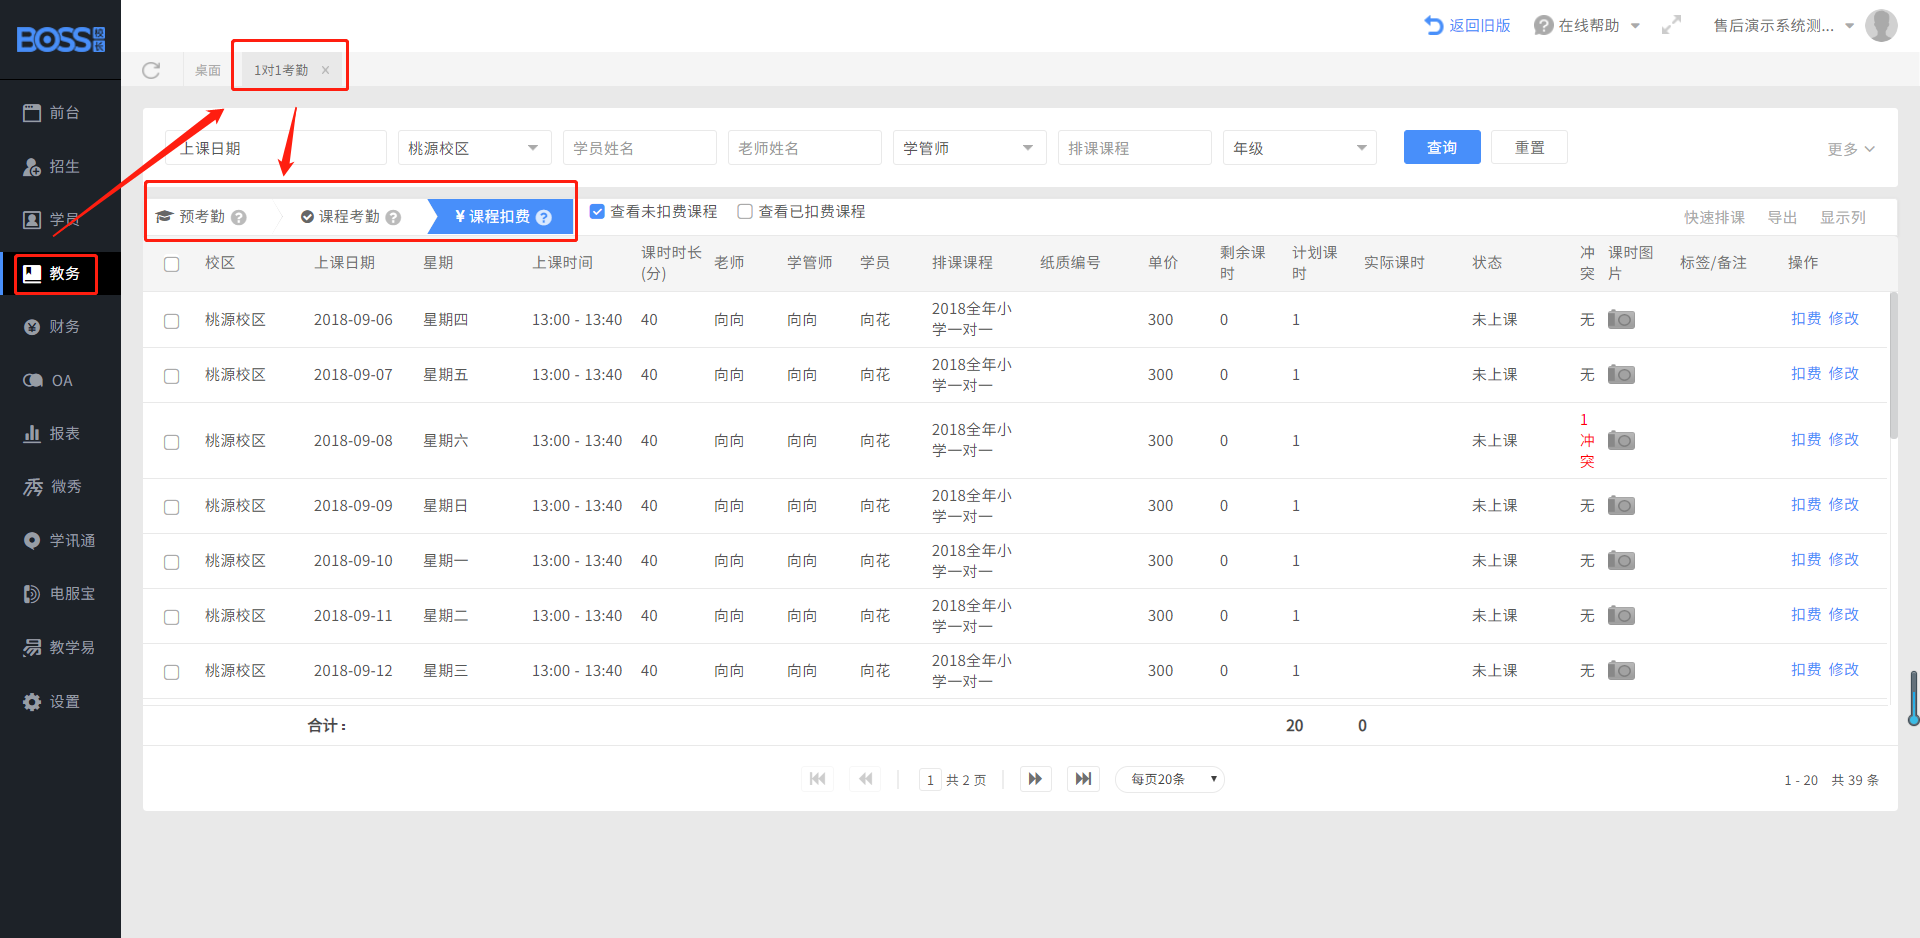Viewport: 1920px width, 938px height.
Task: Click the fullscreen expand arrows icon
Action: [x=1672, y=25]
